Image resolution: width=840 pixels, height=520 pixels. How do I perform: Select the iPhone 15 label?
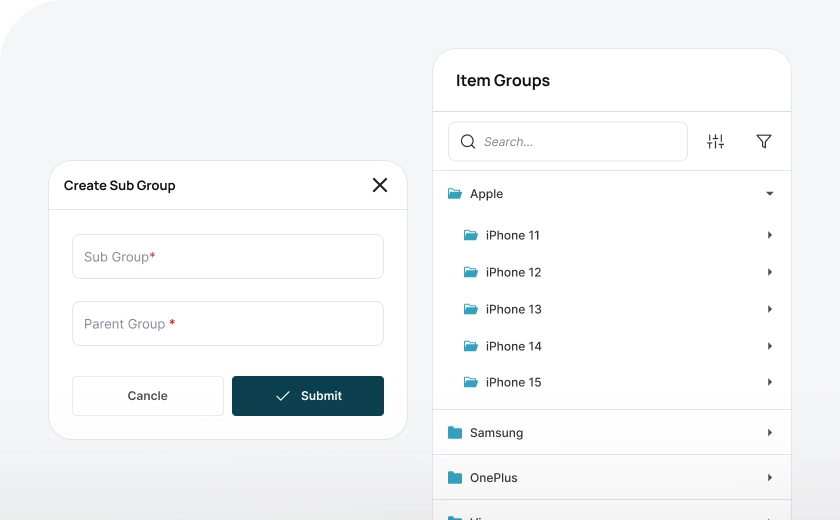coord(513,382)
